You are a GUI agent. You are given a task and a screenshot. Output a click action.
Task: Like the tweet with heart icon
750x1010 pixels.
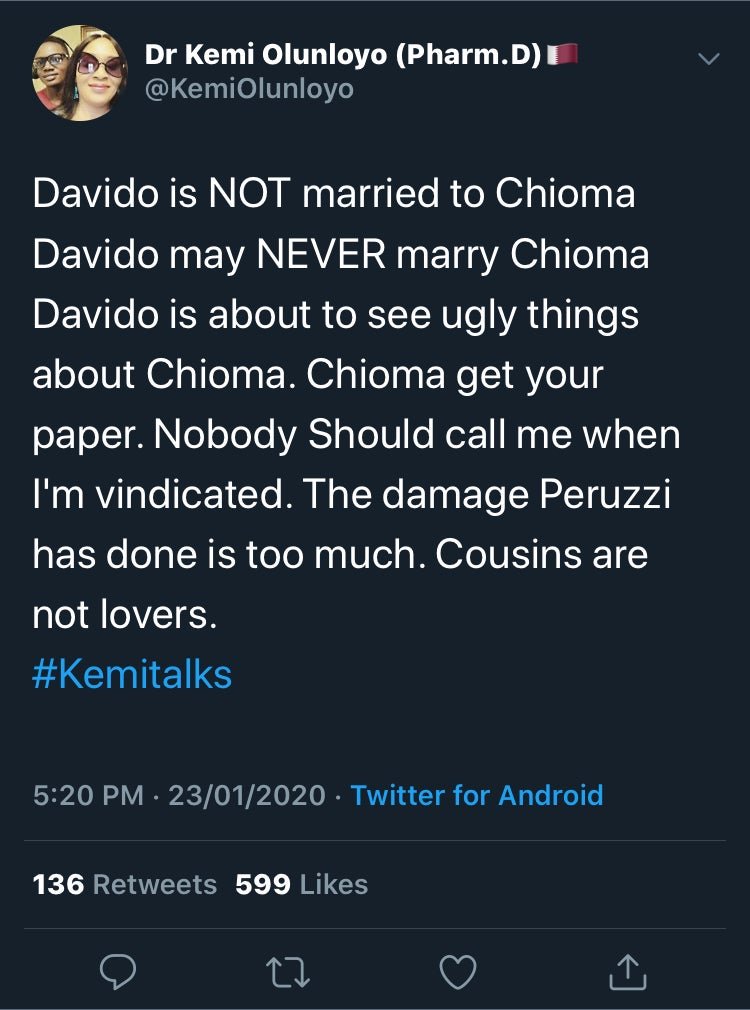(460, 971)
